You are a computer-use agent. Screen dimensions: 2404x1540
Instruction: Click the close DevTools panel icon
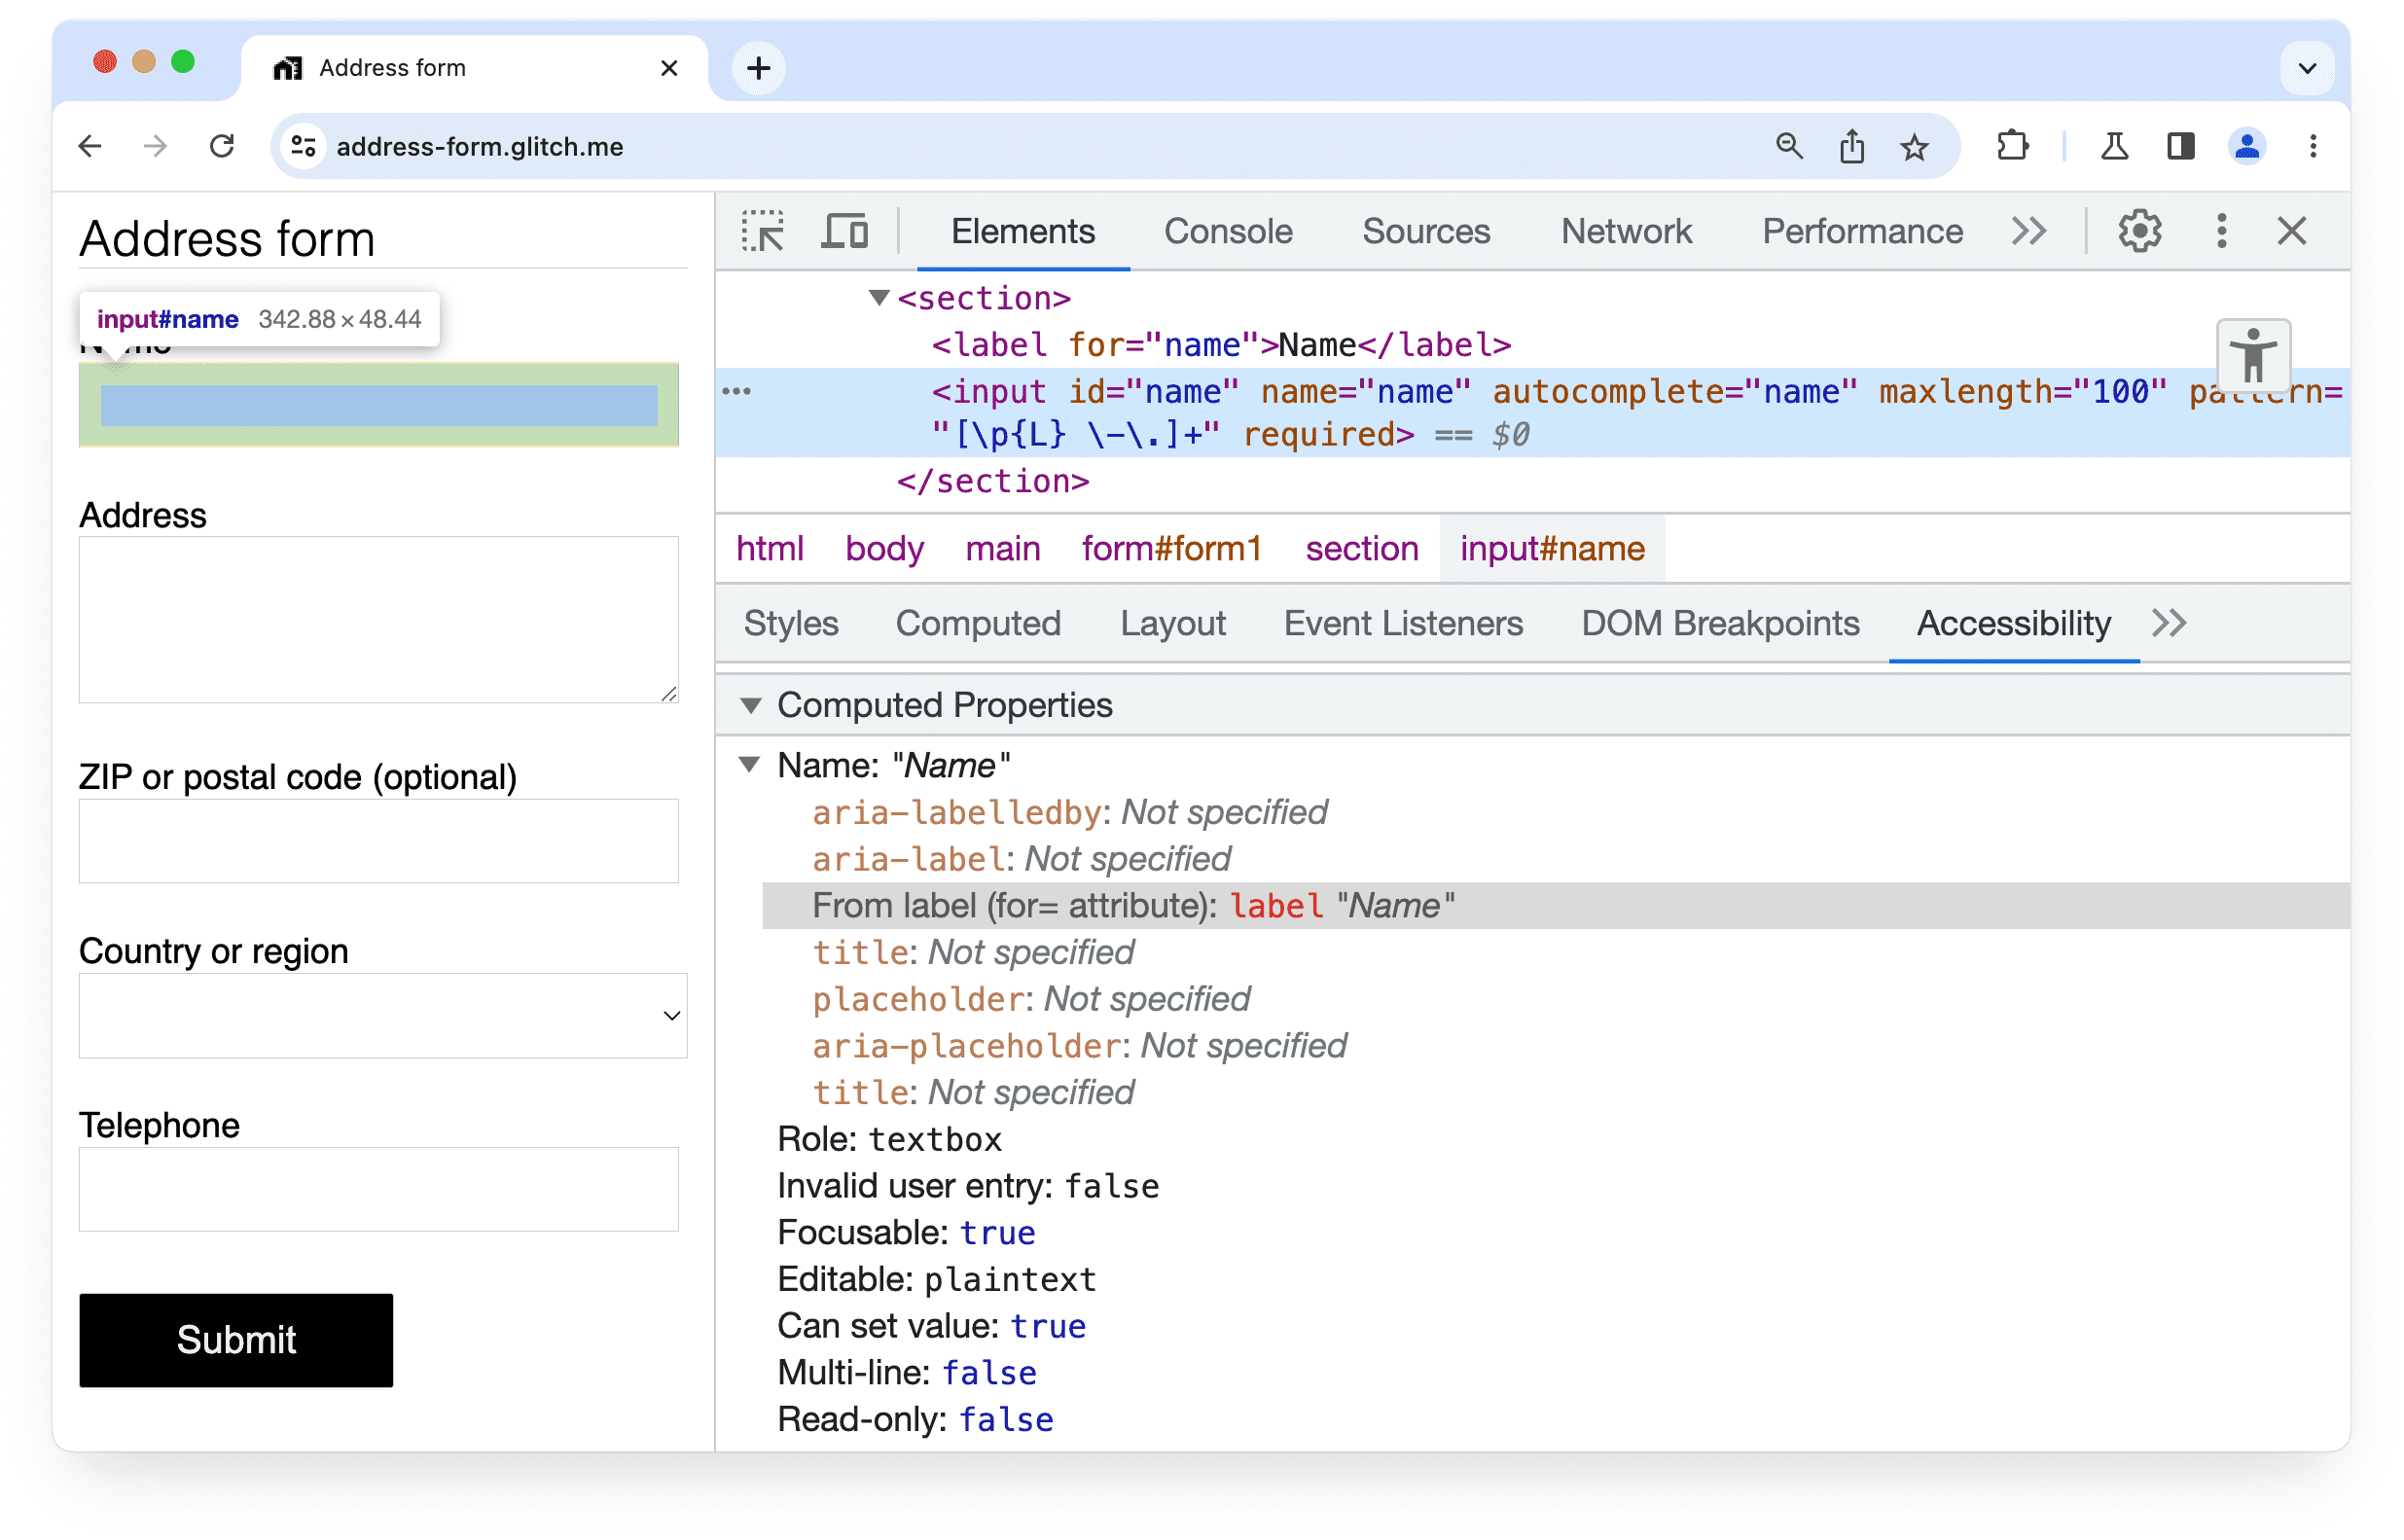tap(2290, 232)
